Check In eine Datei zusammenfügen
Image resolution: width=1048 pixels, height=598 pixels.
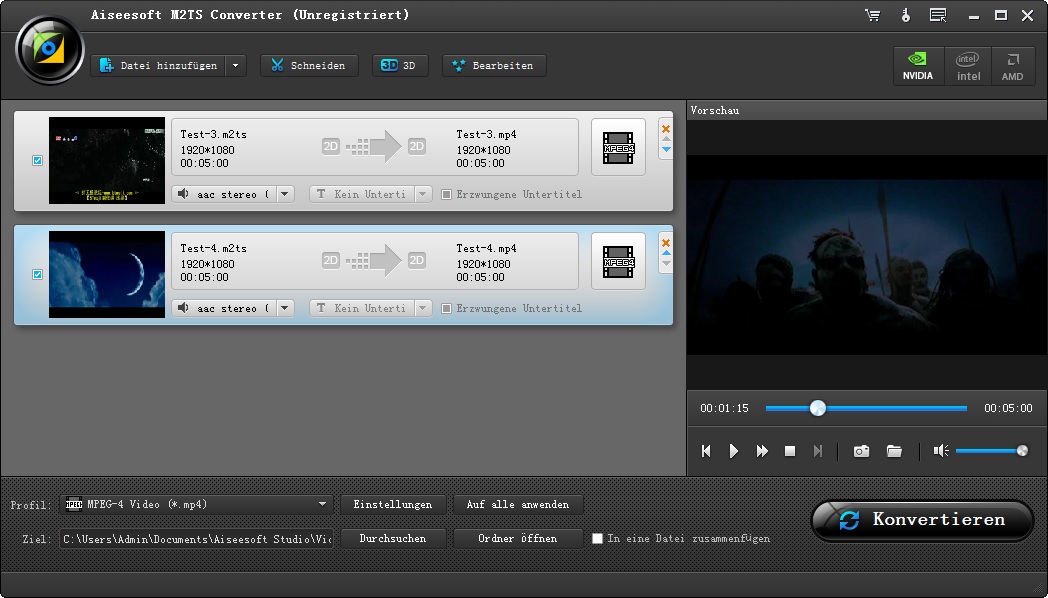point(598,539)
